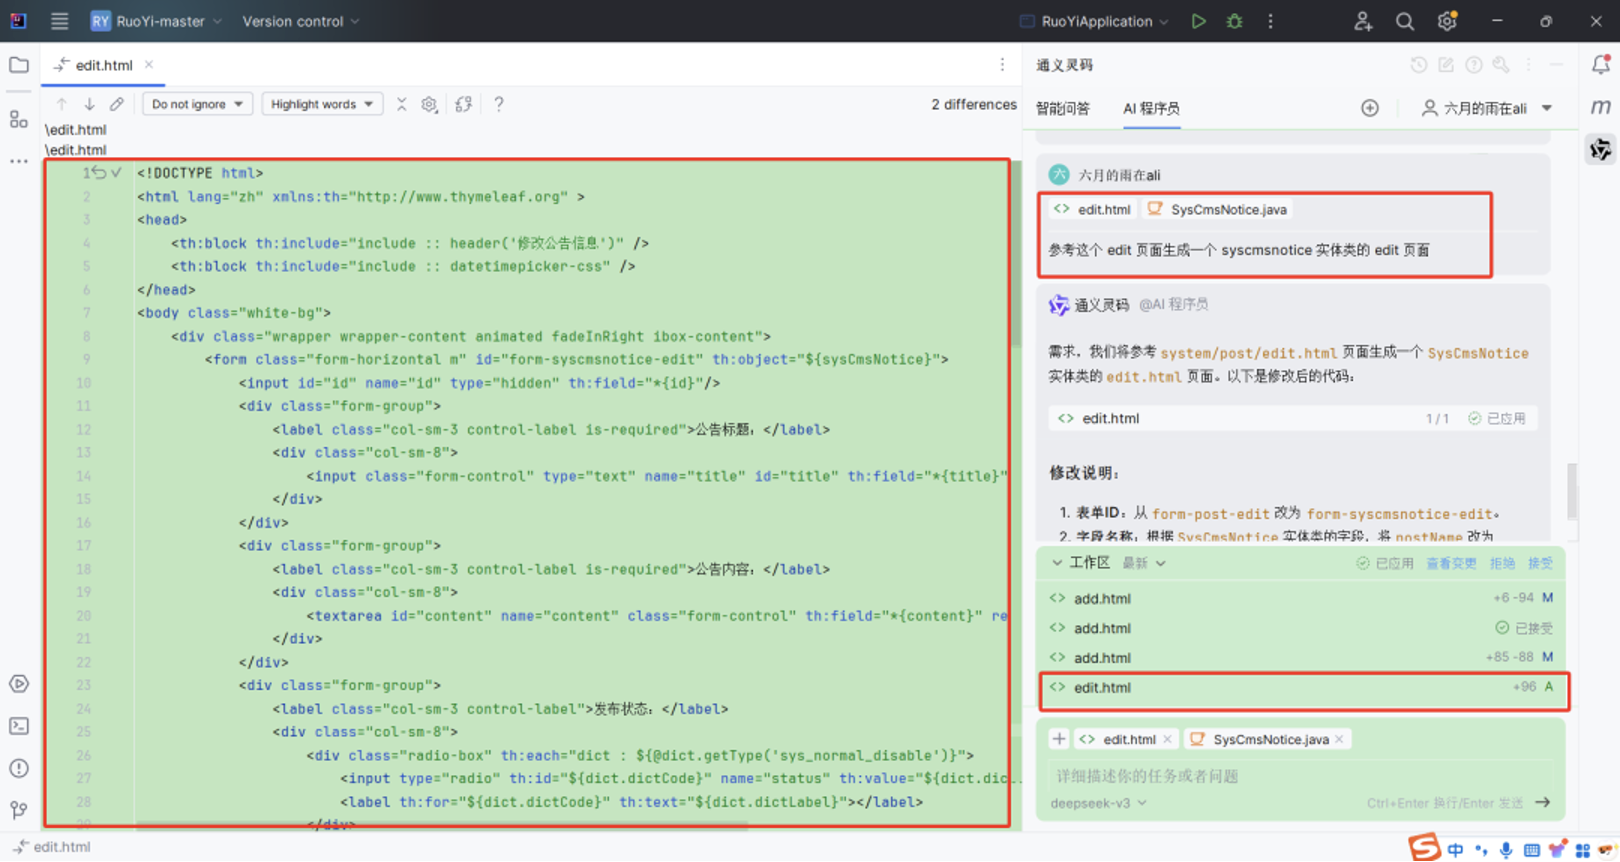Click the chat panel vertical scrollbar
This screenshot has width=1620, height=862.
[x=1573, y=491]
